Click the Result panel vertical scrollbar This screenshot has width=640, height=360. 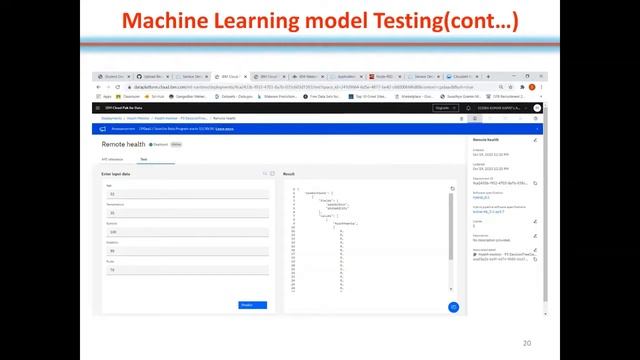(x=451, y=227)
